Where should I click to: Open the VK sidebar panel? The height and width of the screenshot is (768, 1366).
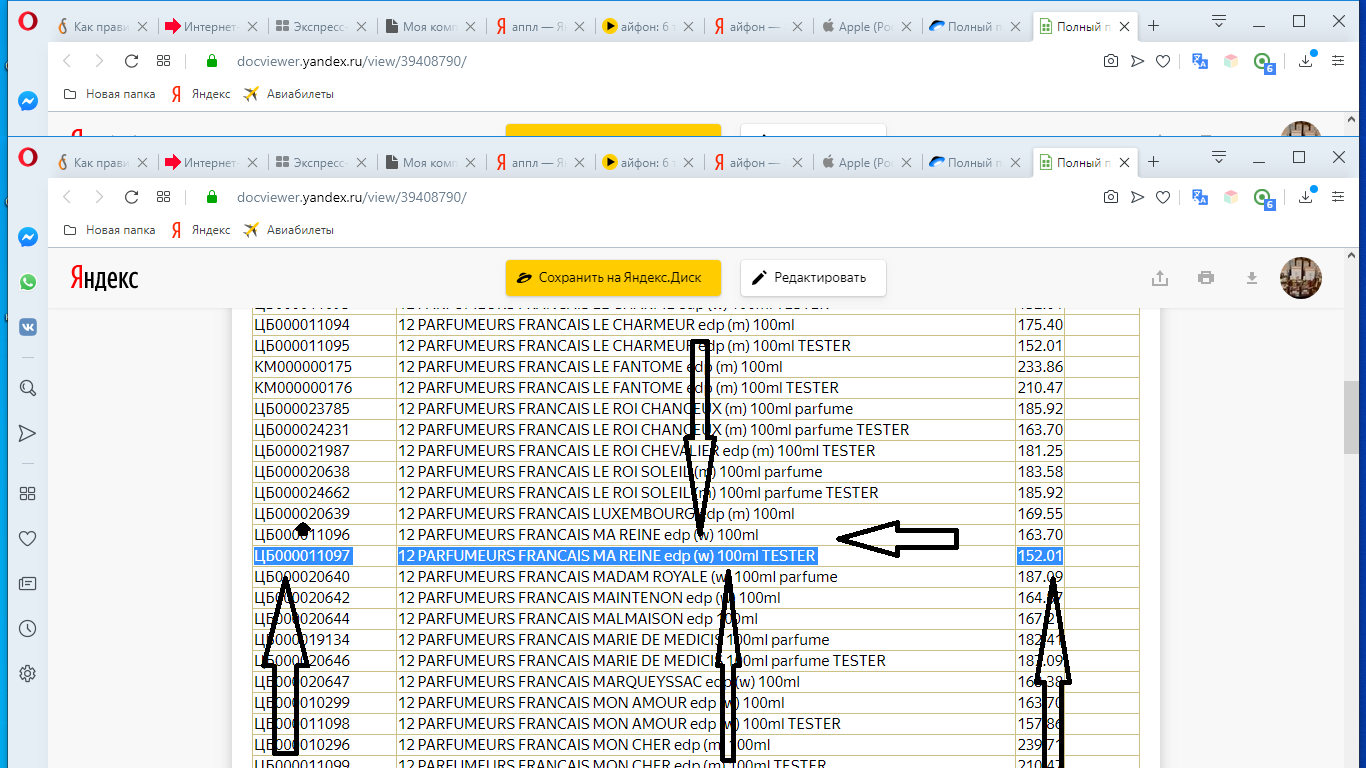pos(28,327)
